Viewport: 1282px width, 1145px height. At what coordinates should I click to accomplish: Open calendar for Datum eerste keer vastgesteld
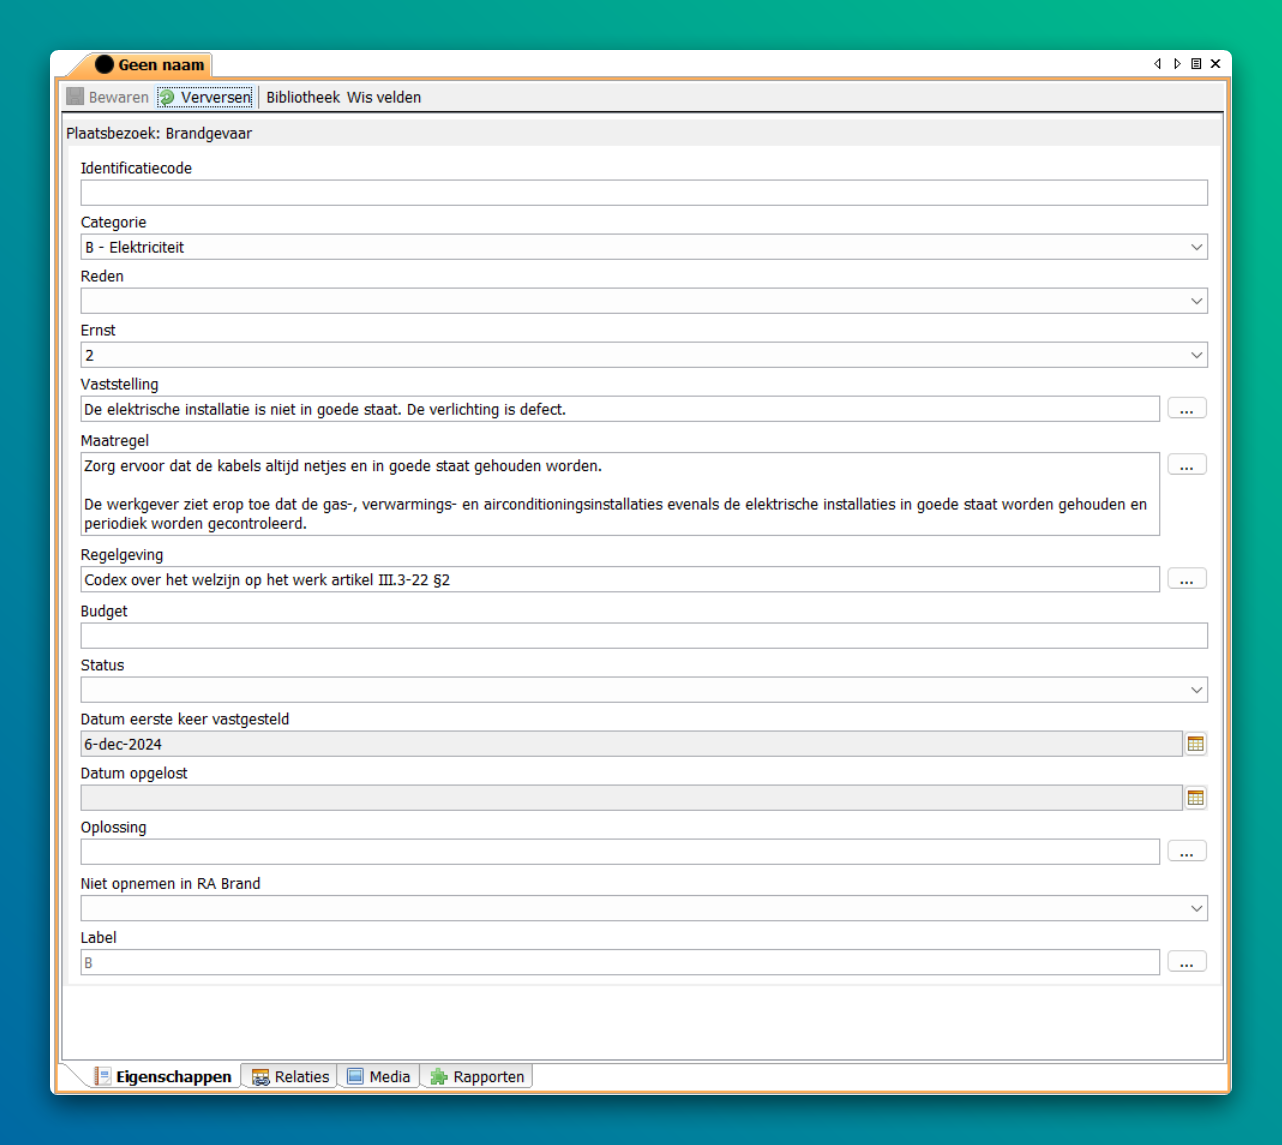tap(1195, 744)
